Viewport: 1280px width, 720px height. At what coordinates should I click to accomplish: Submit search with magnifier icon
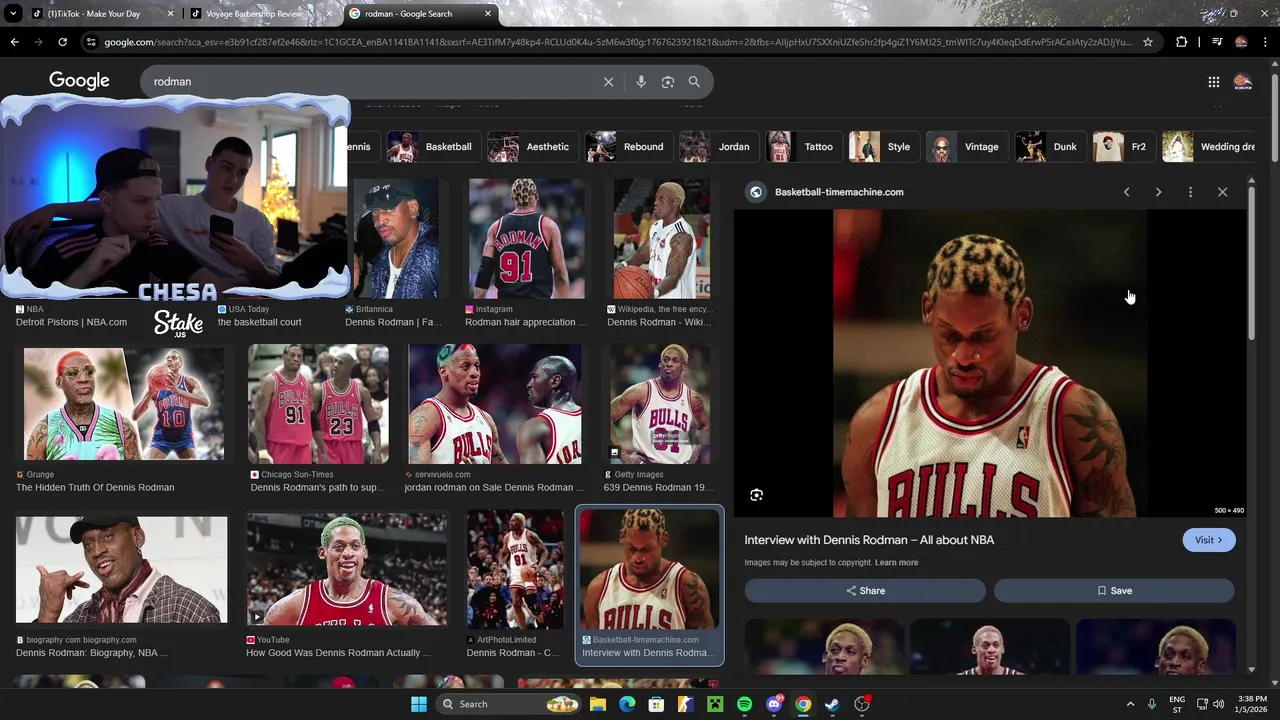[694, 82]
